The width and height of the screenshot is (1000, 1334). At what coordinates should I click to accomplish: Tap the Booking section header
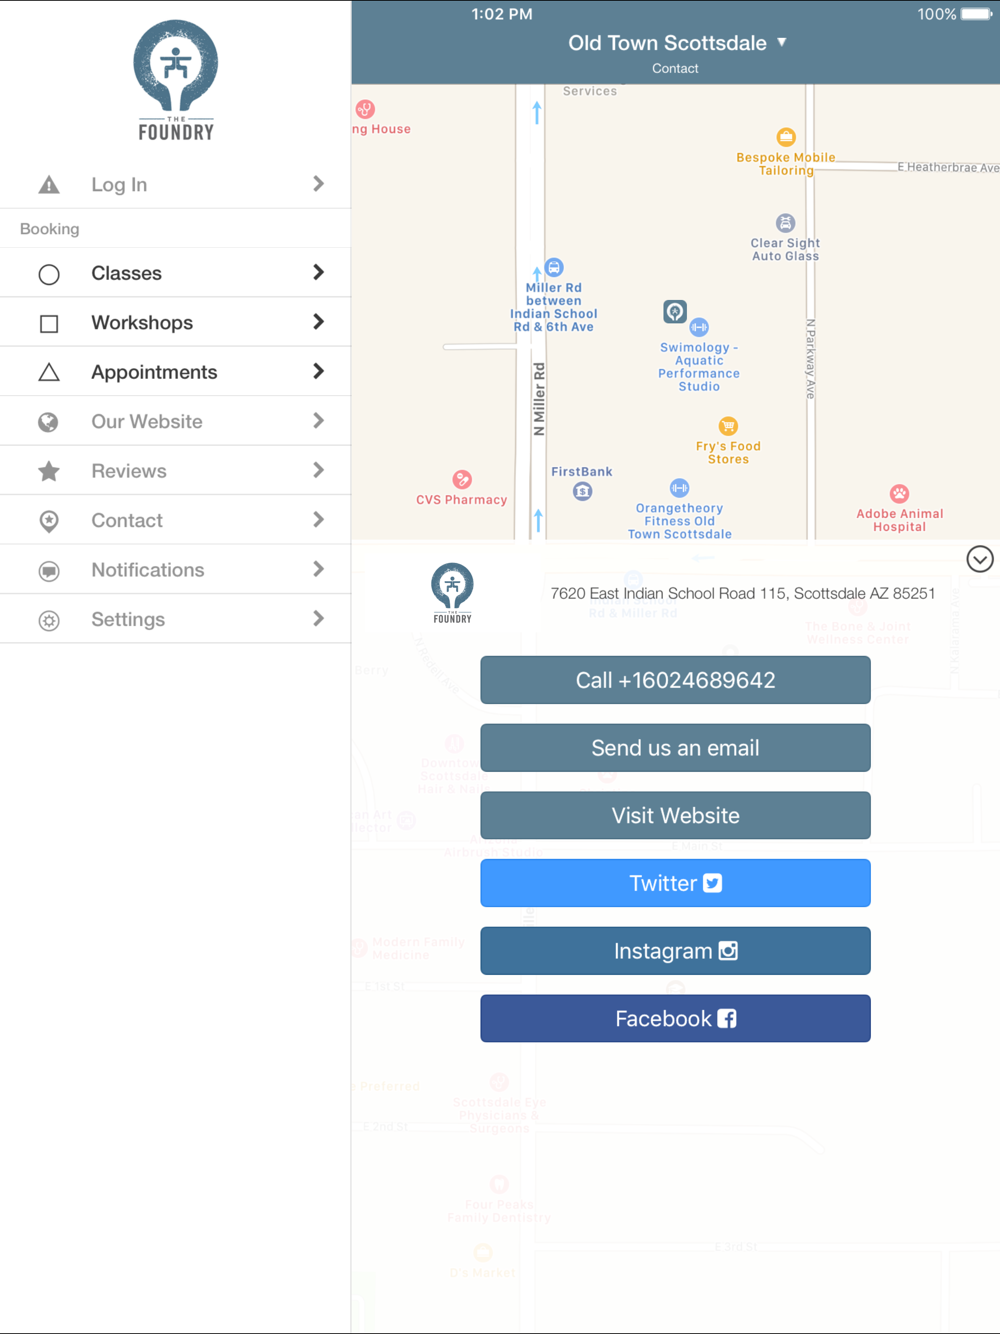(50, 229)
